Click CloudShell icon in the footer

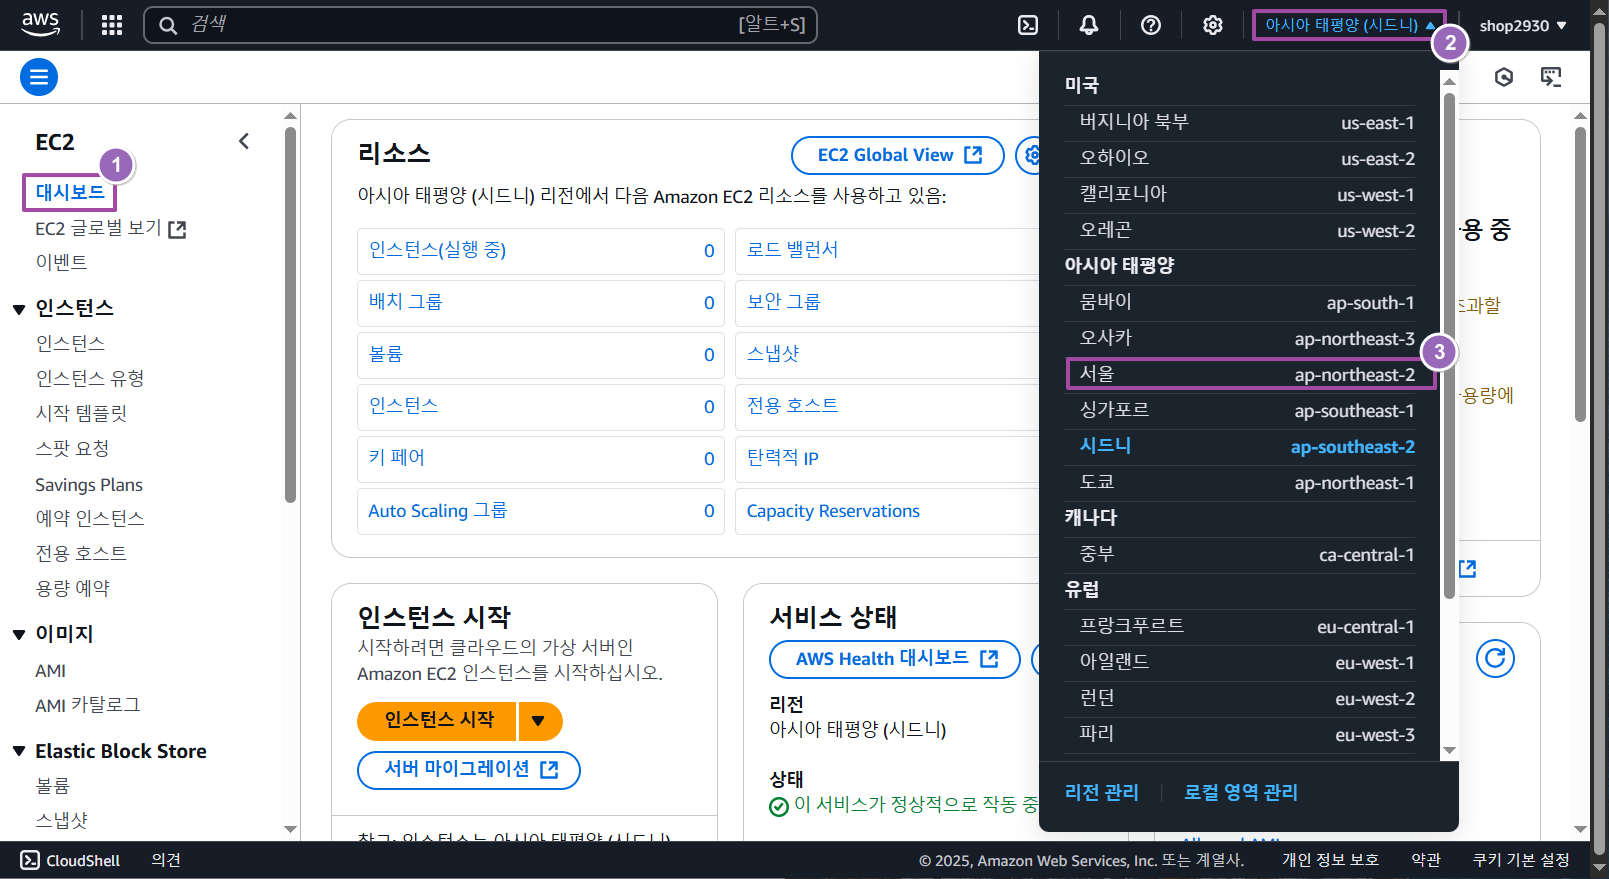[30, 860]
